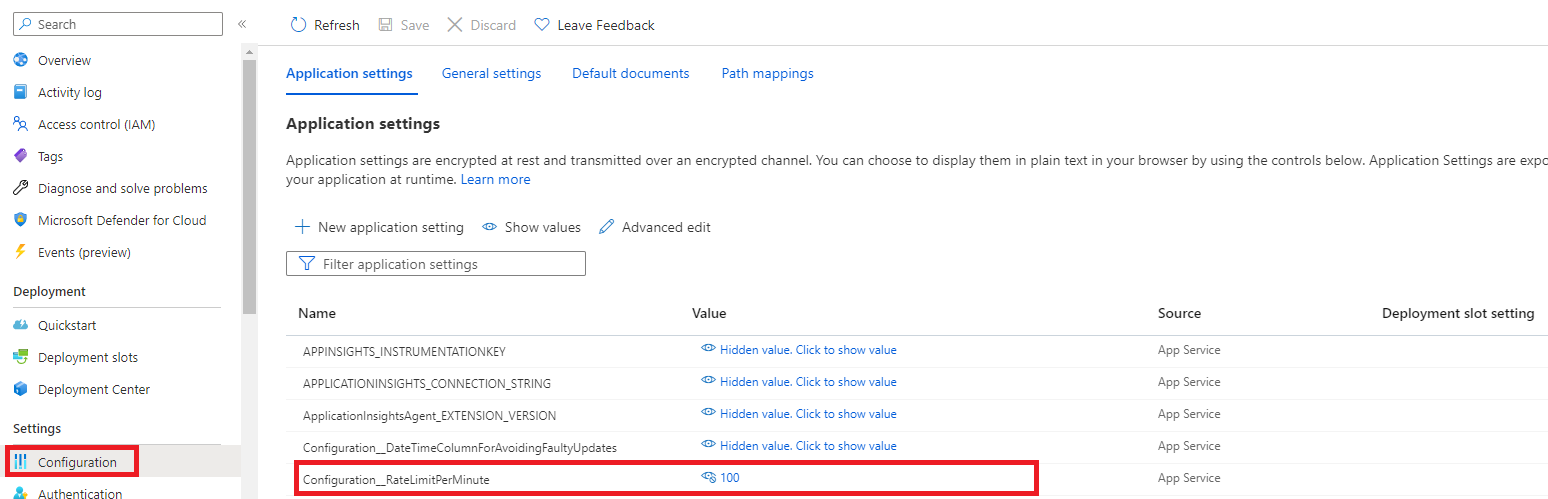Click the funnel filter icon
Image resolution: width=1548 pixels, height=499 pixels.
[x=307, y=264]
